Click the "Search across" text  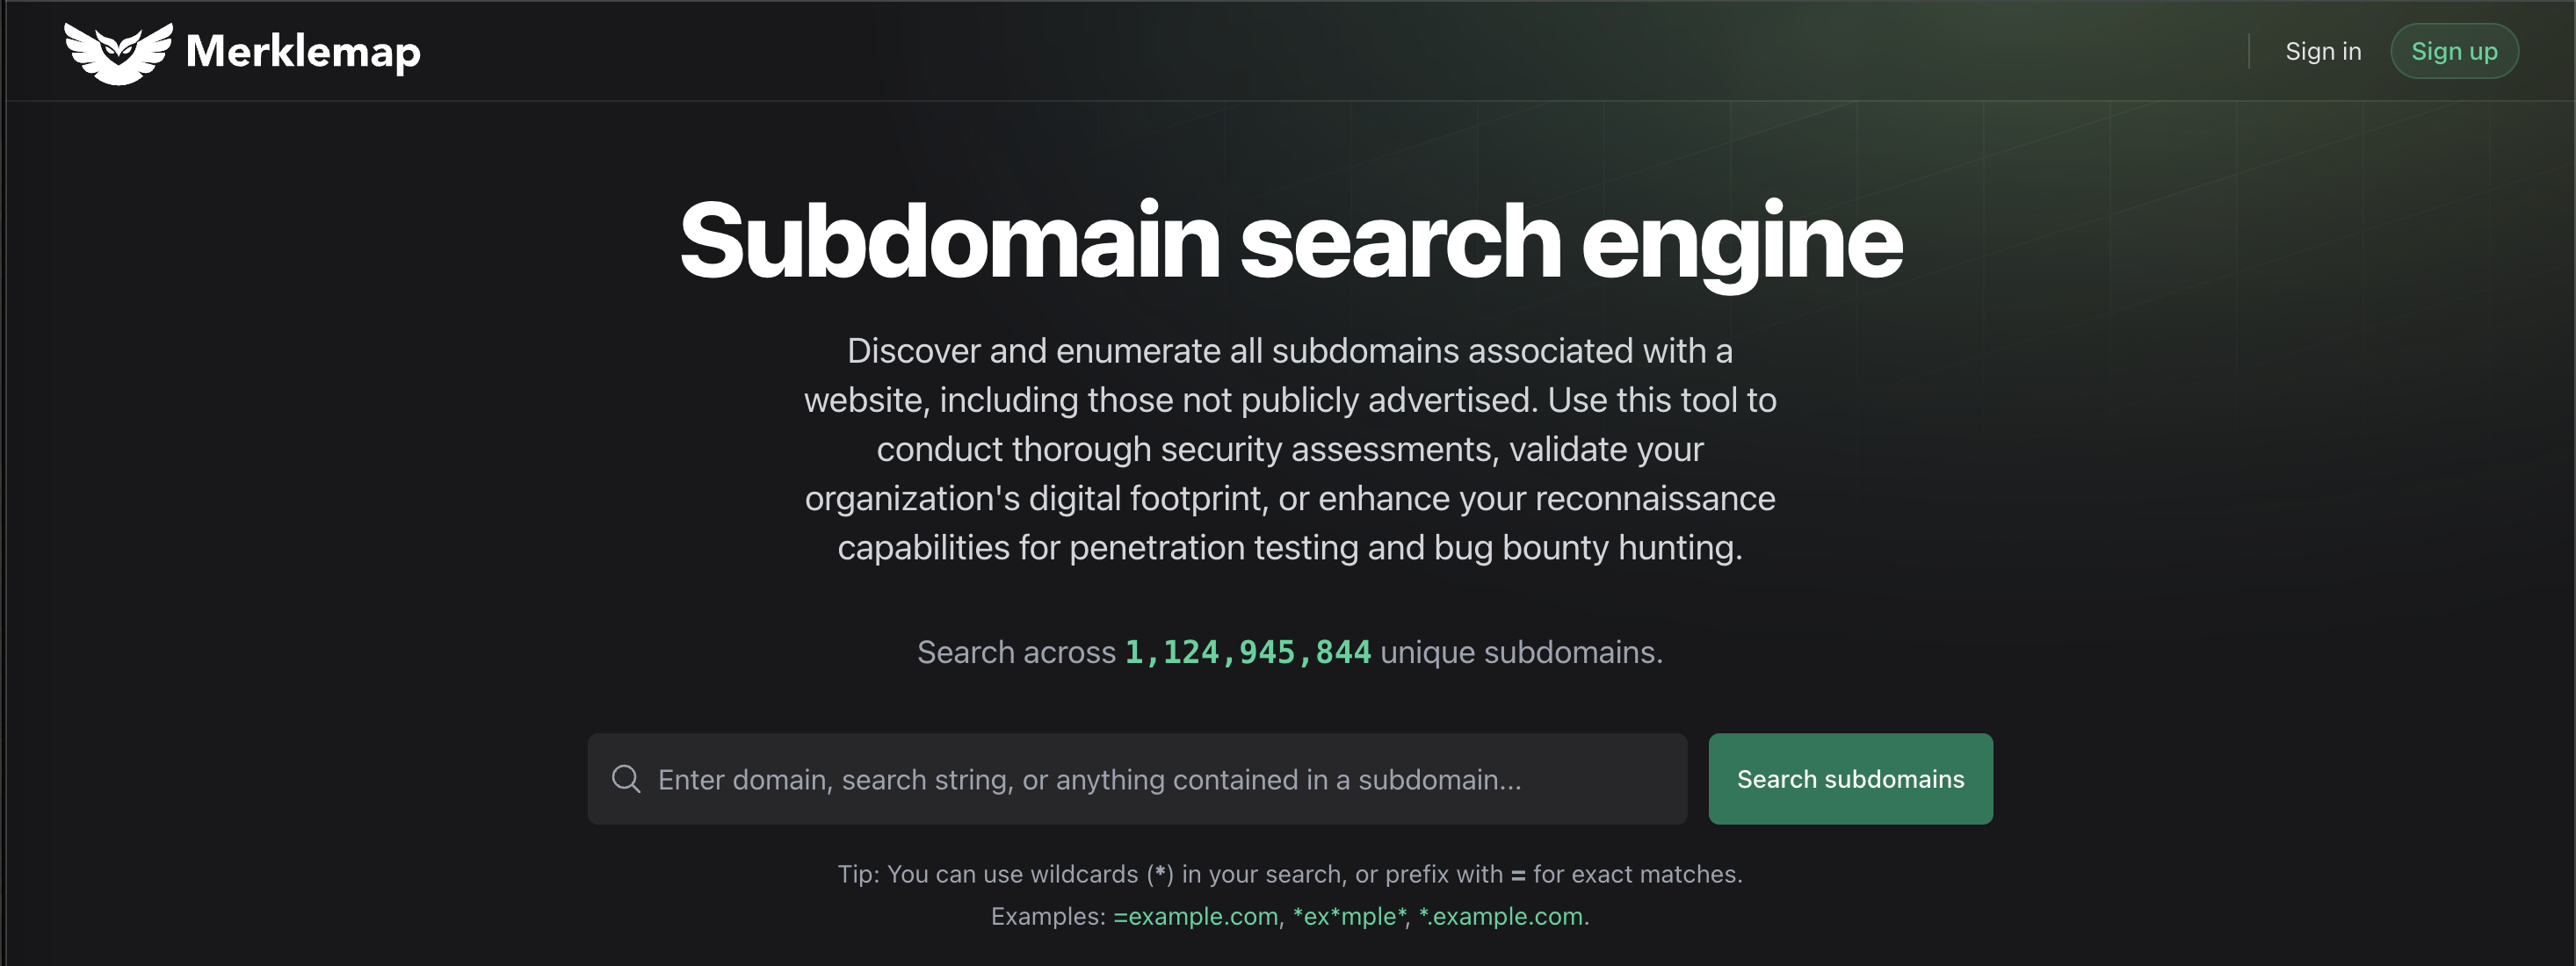click(x=1016, y=652)
